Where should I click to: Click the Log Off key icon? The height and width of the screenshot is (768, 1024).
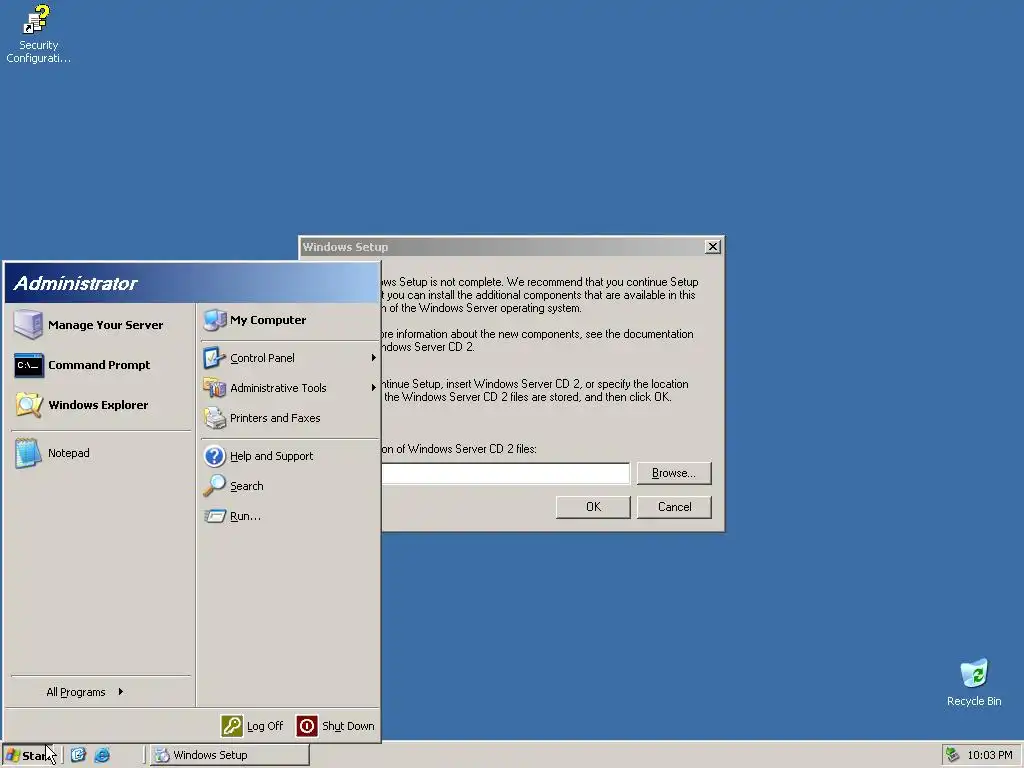pos(232,726)
